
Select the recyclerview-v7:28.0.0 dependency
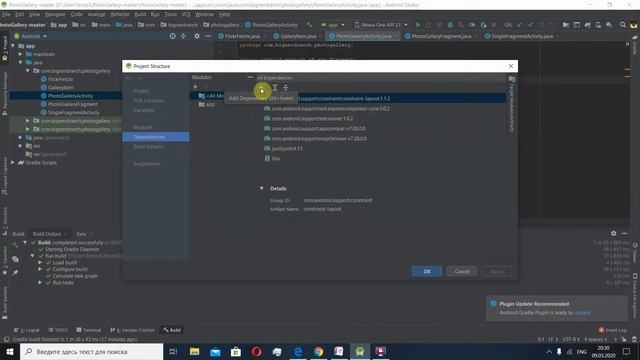316,138
